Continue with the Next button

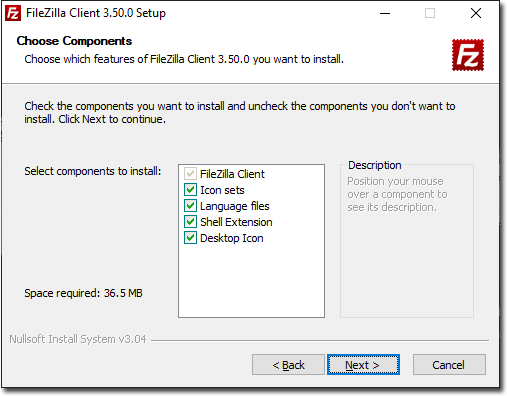tap(363, 365)
